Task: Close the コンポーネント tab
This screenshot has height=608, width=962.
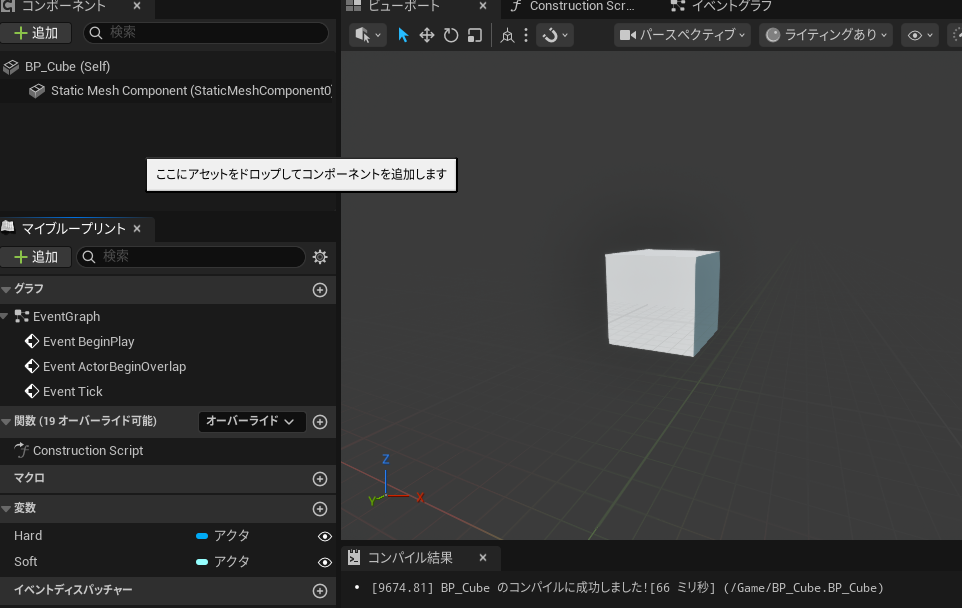Action: [137, 6]
